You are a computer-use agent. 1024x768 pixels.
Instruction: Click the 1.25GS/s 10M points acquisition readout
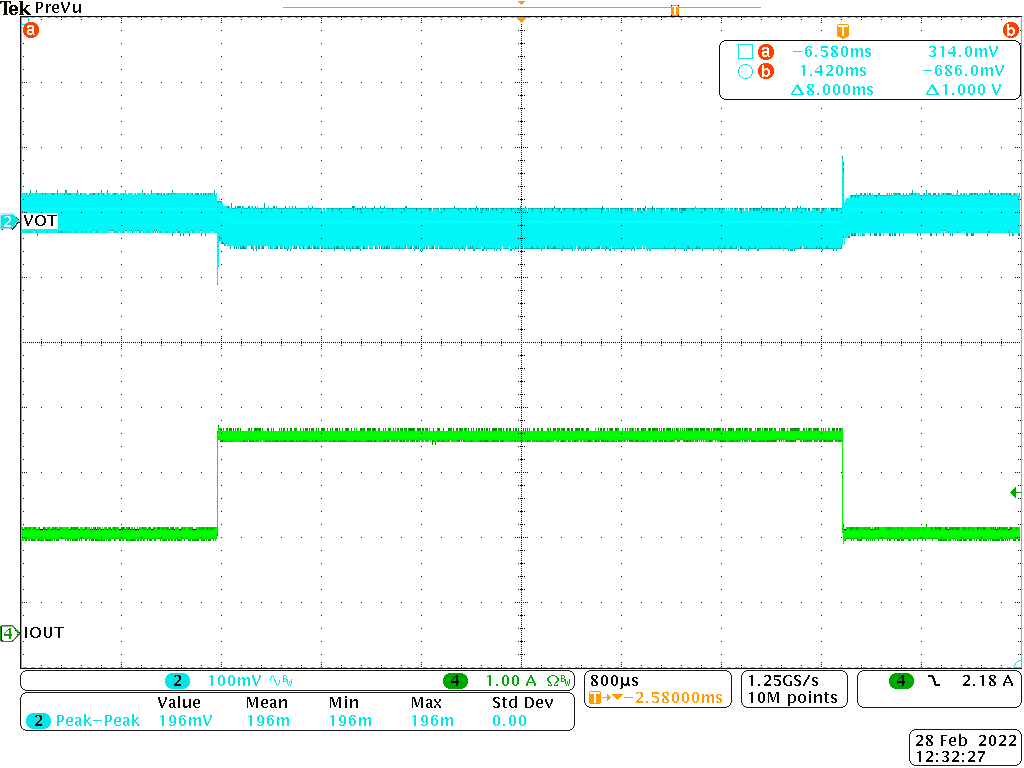tap(793, 689)
